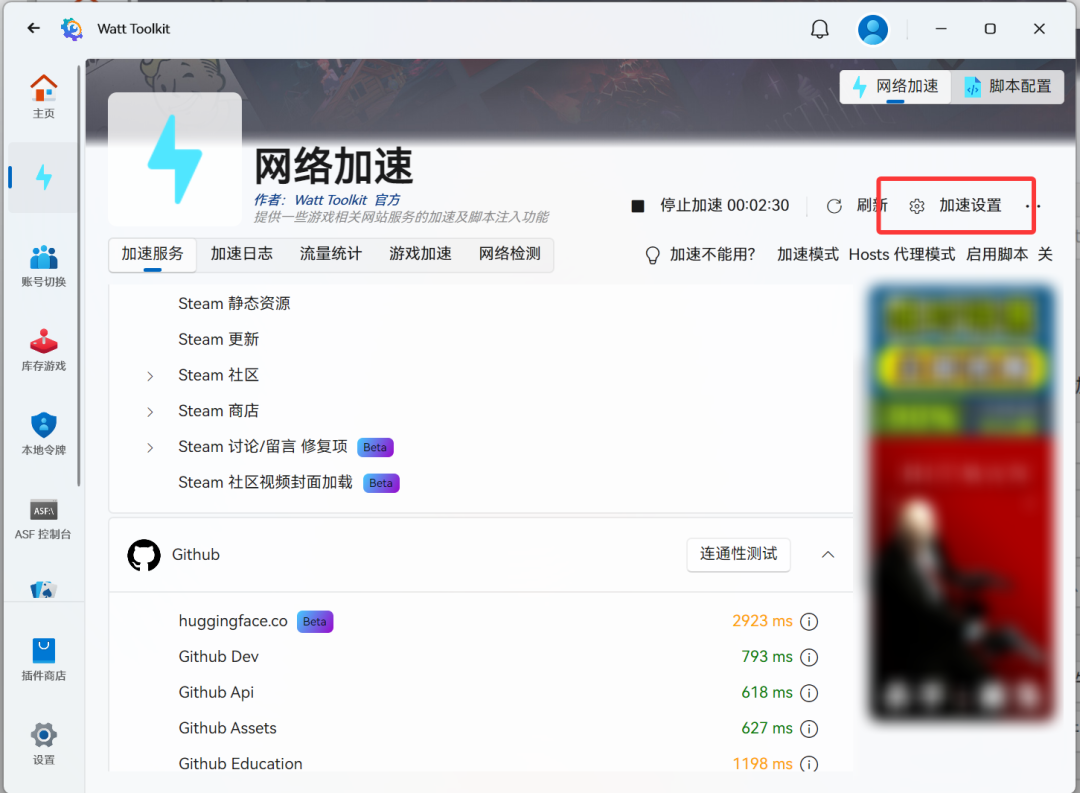Open 库存游戏 library games in sidebar
The width and height of the screenshot is (1080, 793).
(43, 350)
